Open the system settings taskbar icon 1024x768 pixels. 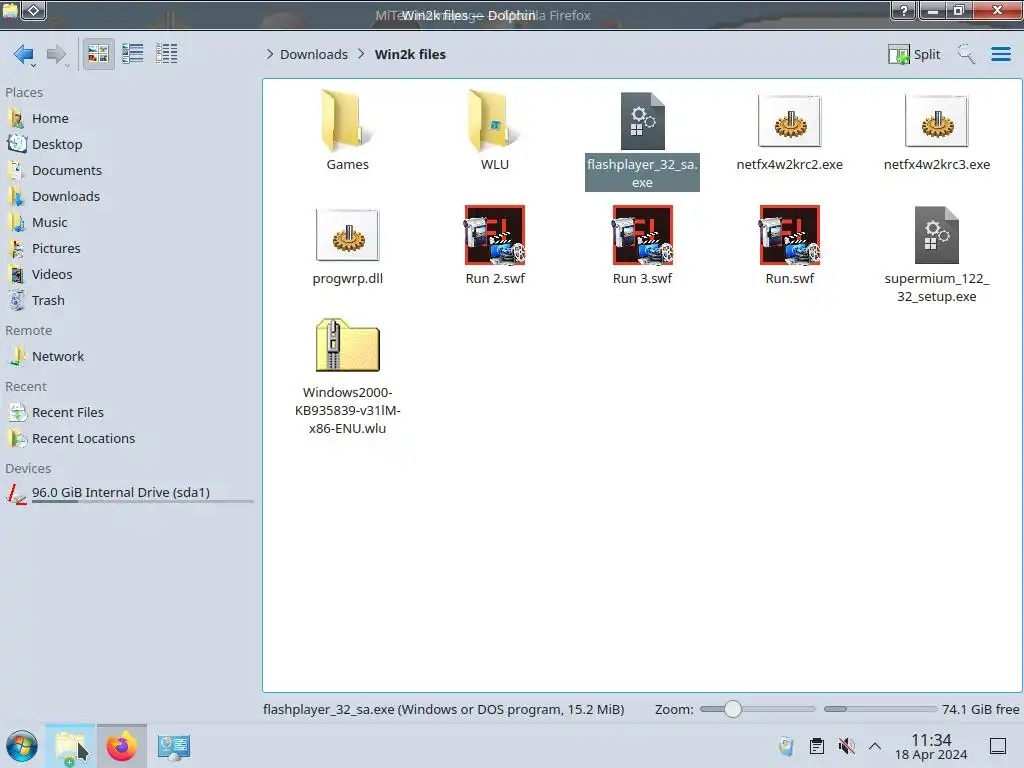pyautogui.click(x=173, y=746)
